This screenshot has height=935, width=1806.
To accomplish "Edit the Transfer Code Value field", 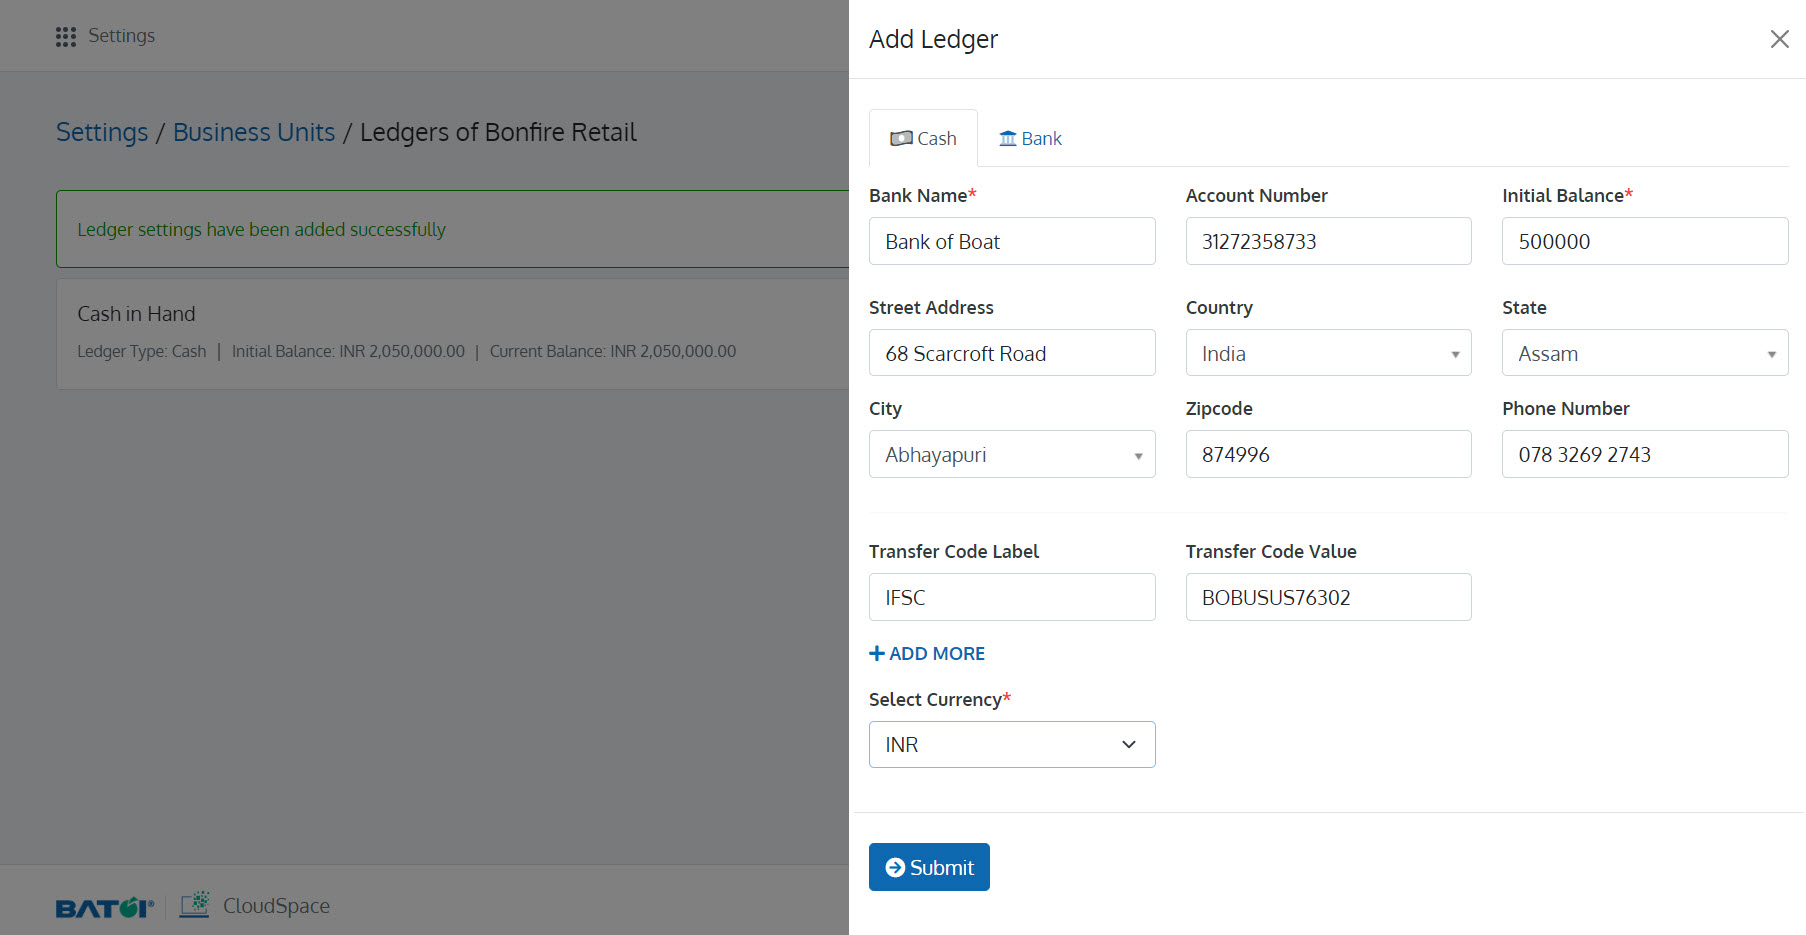I will 1328,597.
